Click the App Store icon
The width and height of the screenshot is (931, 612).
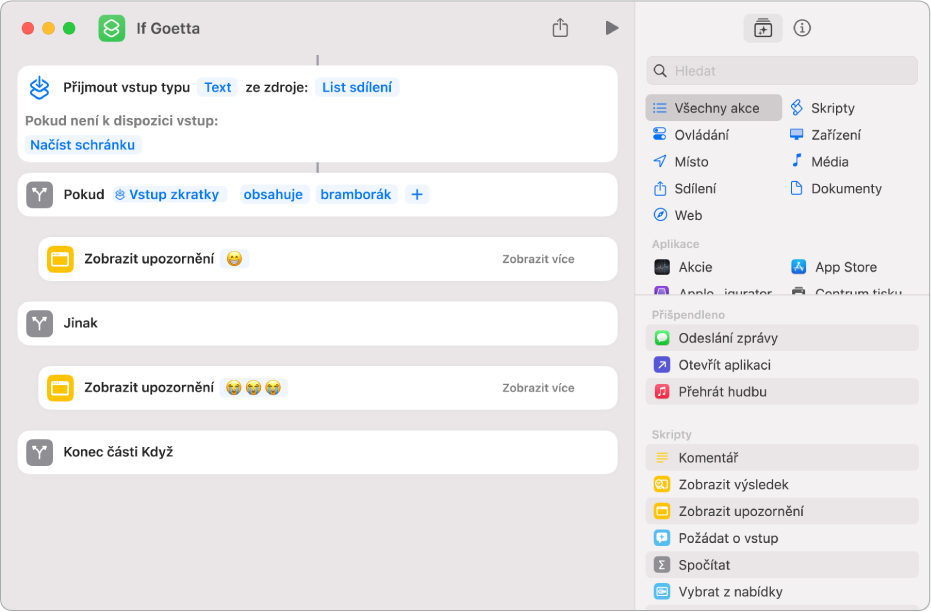tap(798, 267)
